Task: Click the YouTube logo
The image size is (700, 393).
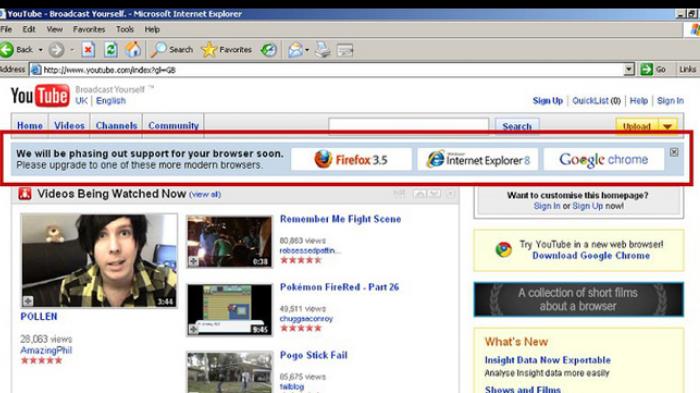Action: tap(40, 96)
